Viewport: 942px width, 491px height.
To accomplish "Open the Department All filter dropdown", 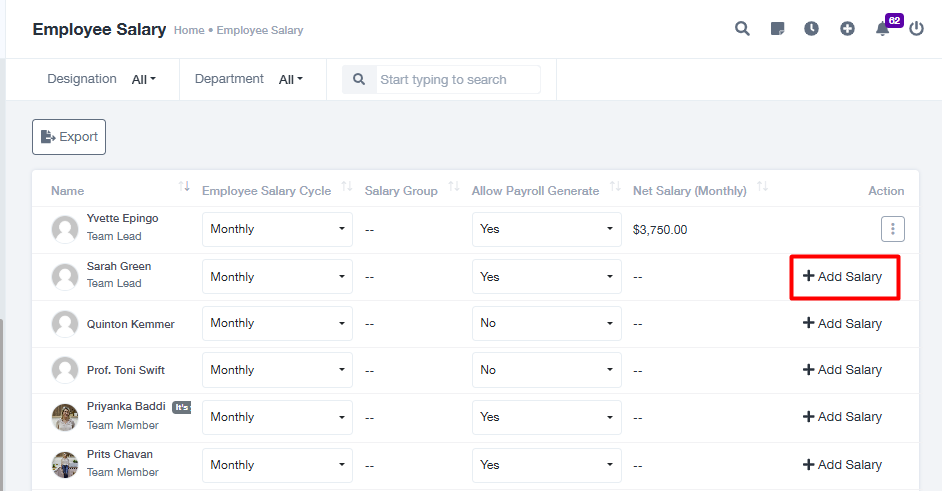I will tap(291, 79).
